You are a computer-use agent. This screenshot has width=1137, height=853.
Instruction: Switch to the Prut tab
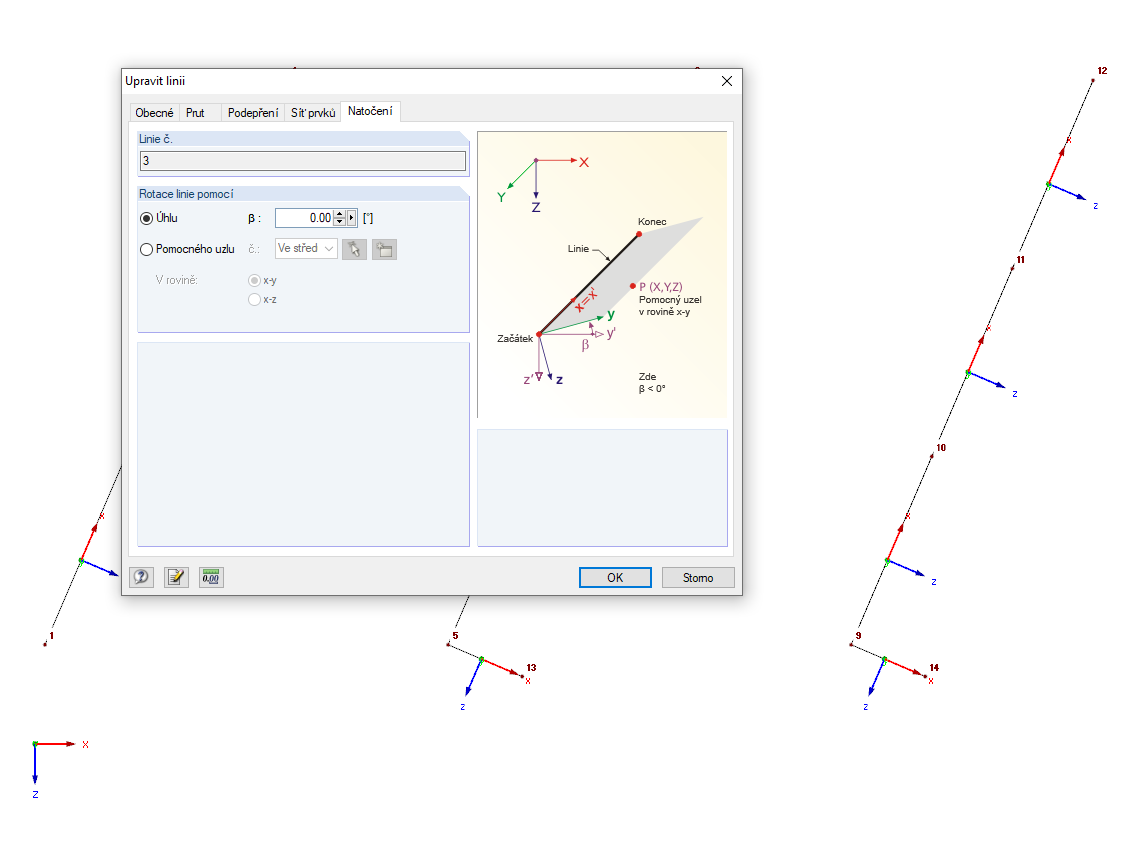coord(195,112)
